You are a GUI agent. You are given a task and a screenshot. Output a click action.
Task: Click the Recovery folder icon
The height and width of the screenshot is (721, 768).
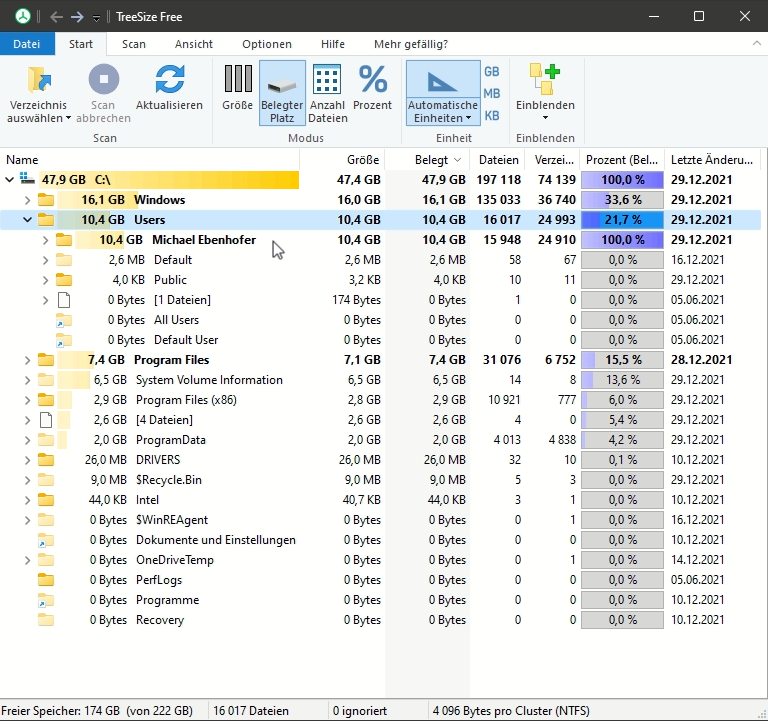[x=46, y=620]
